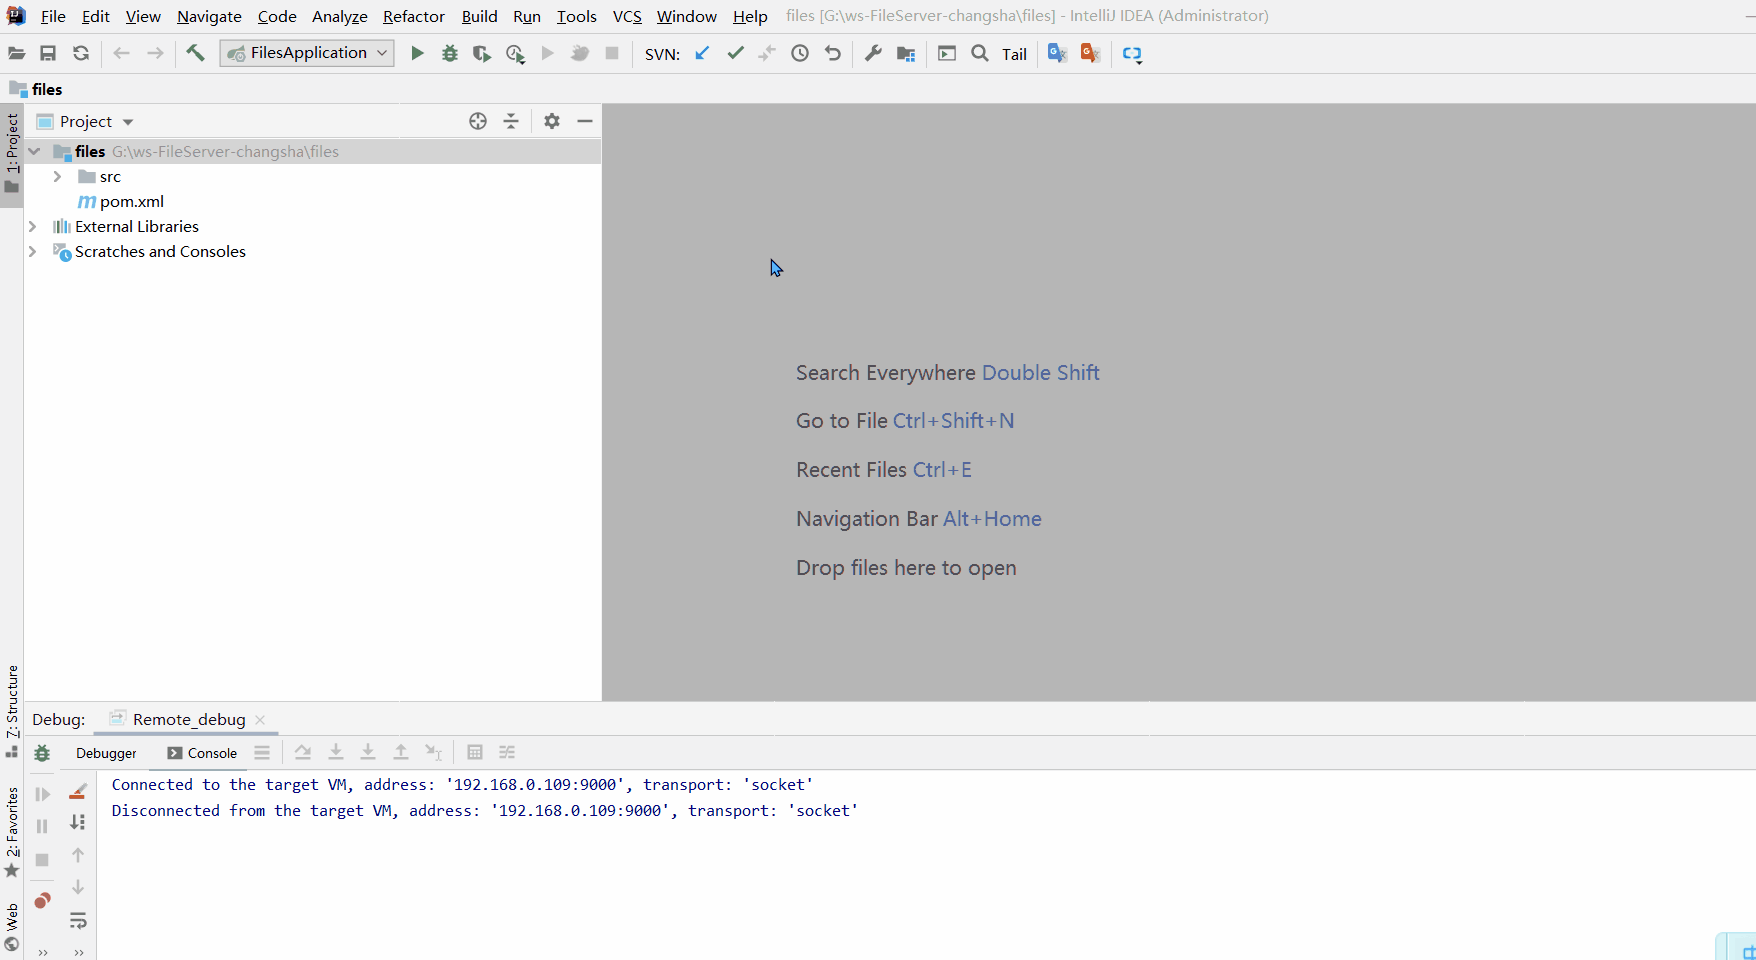Open Recent Files via the Ctrl+E link

coord(942,469)
